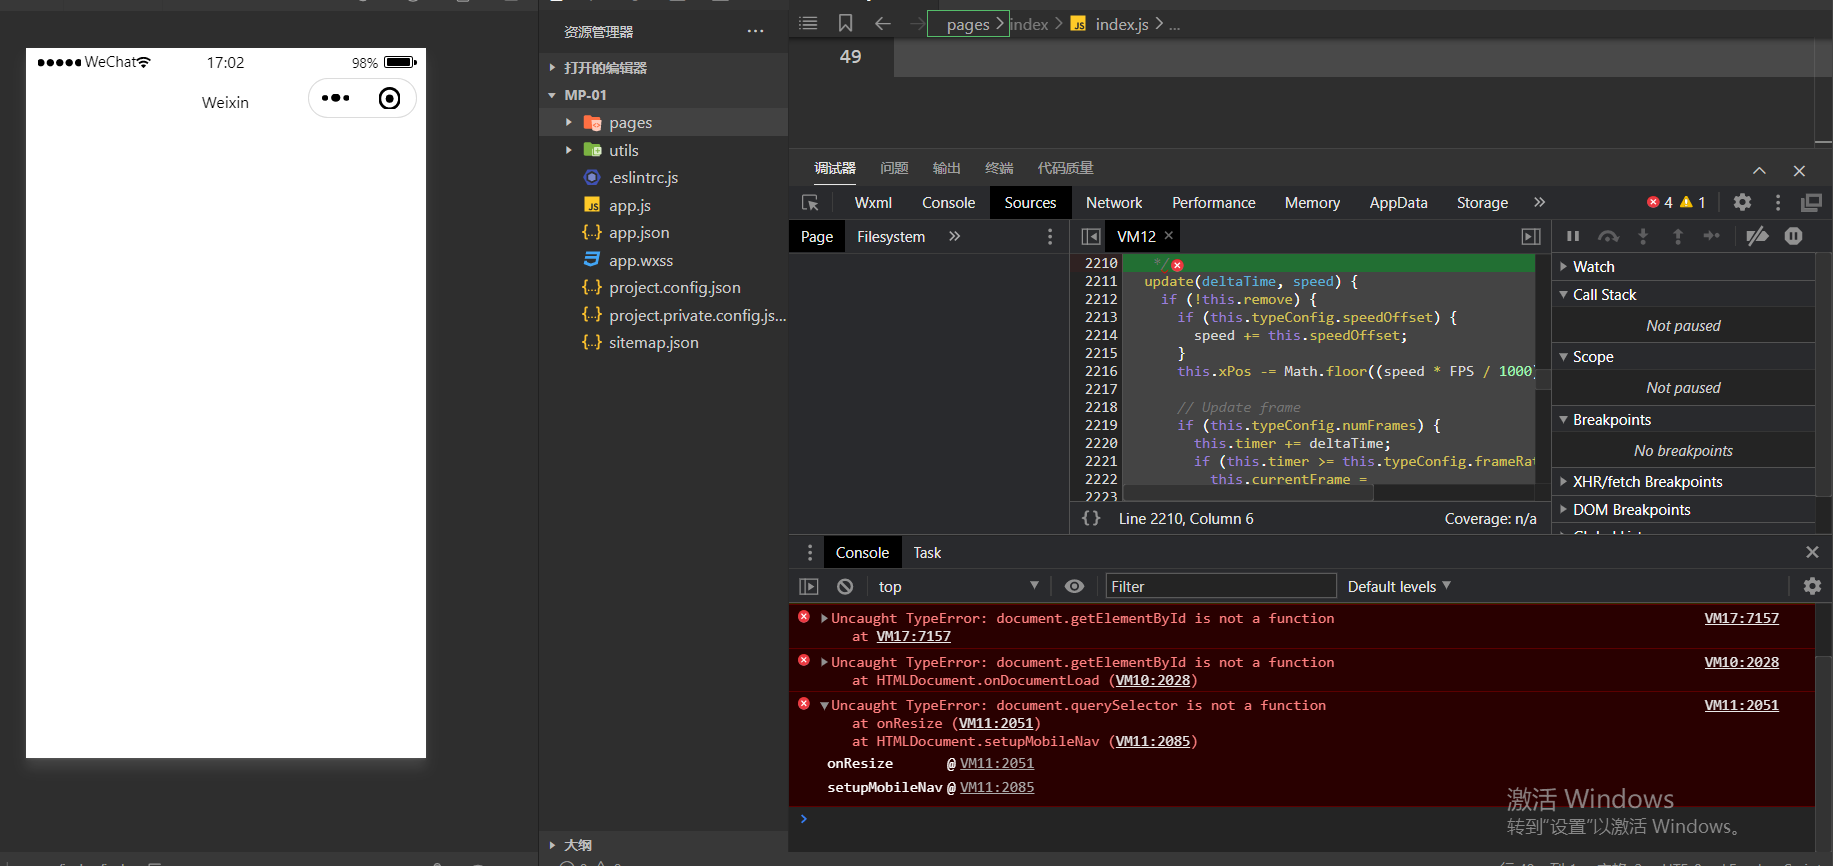Open app.json in the file tree
The height and width of the screenshot is (866, 1833).
tap(639, 233)
